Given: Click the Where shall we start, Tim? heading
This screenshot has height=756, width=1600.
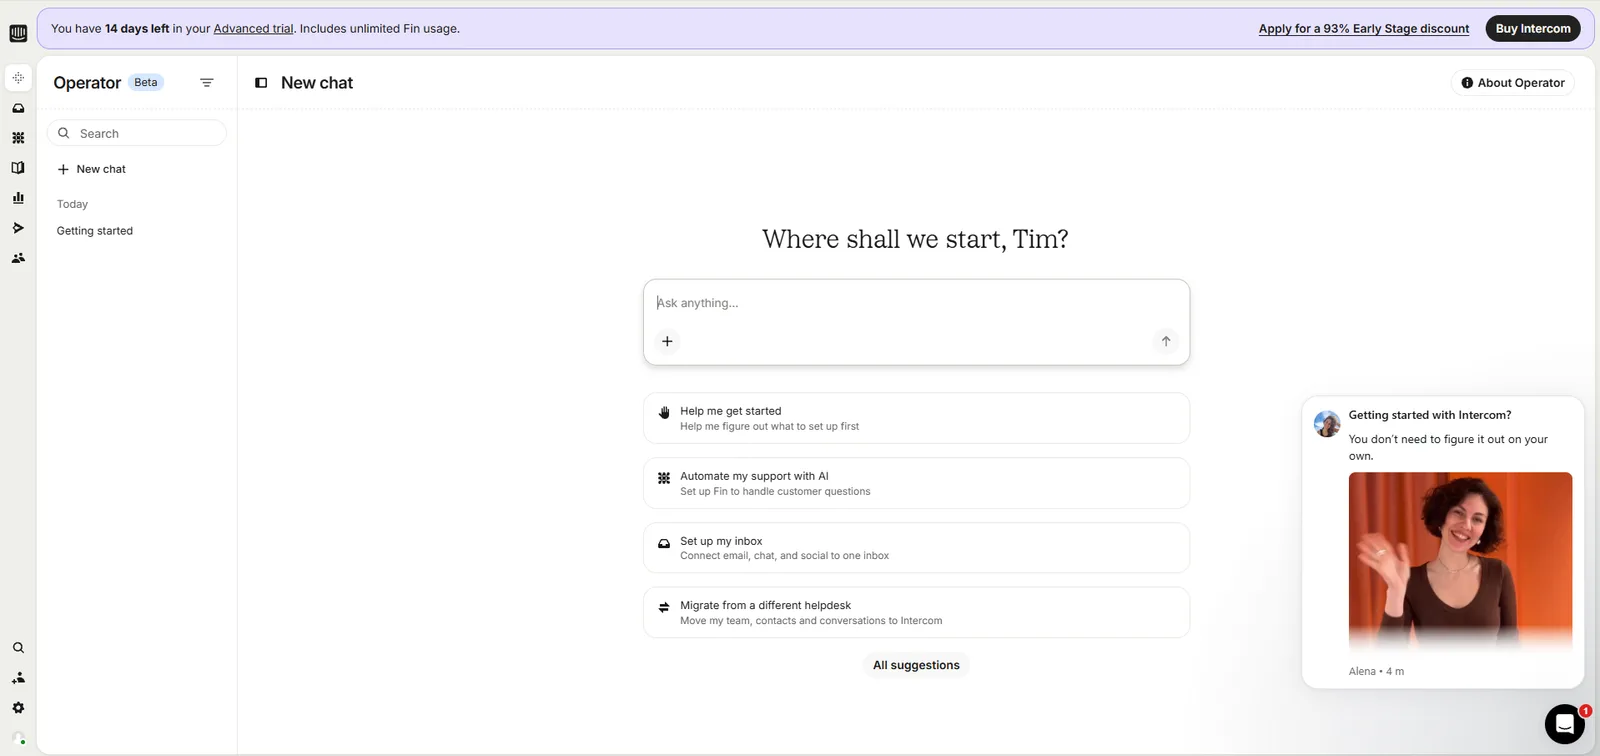Looking at the screenshot, I should [915, 239].
